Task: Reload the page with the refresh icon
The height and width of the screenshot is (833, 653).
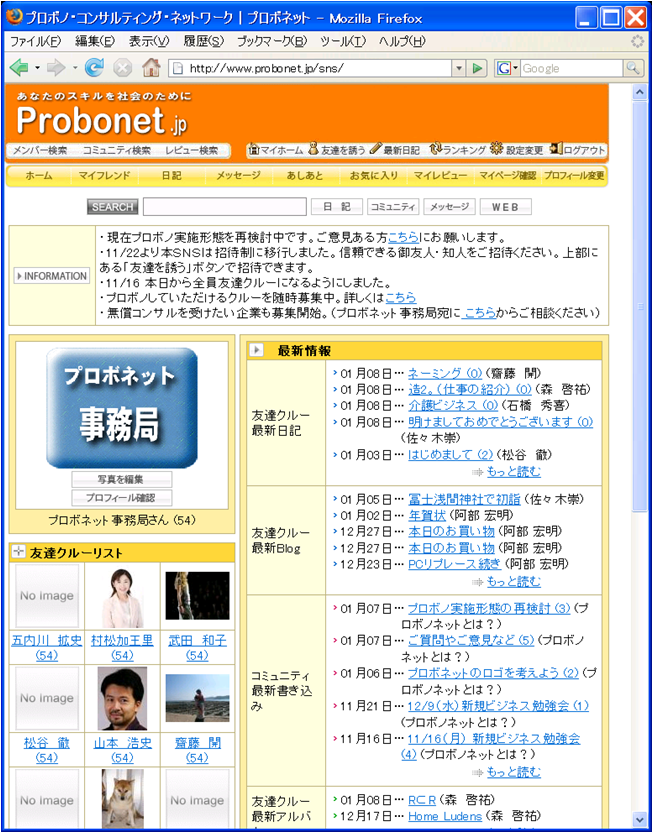Action: 94,67
